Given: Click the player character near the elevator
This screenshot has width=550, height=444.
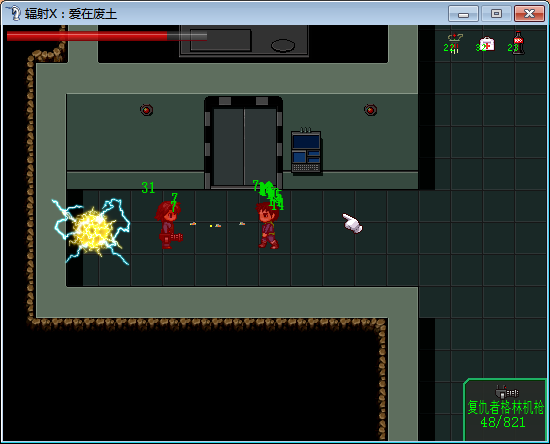Looking at the screenshot, I should 268,225.
